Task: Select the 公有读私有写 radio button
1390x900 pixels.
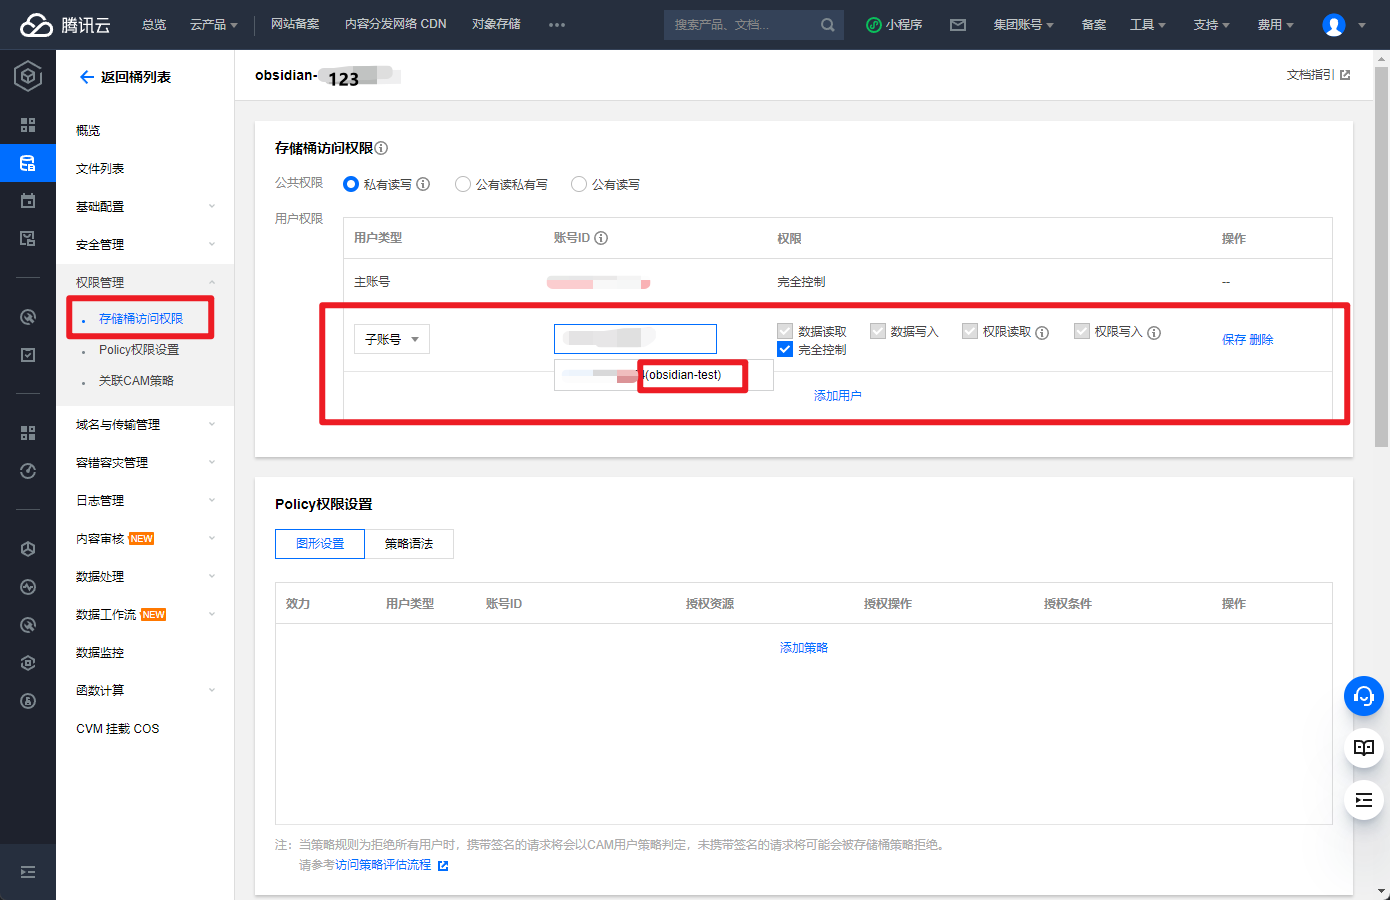Action: click(x=463, y=184)
